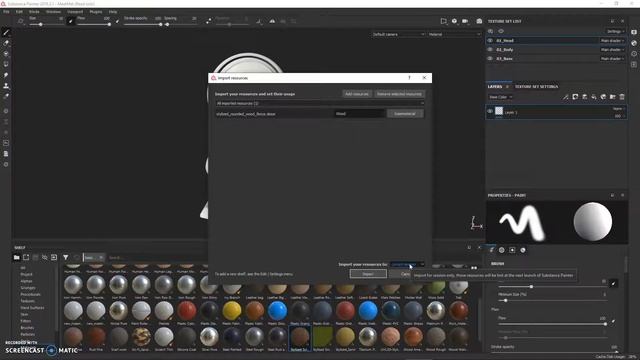This screenshot has width=640, height=360.
Task: Click the import resource icon in Shelf
Action: point(54,258)
